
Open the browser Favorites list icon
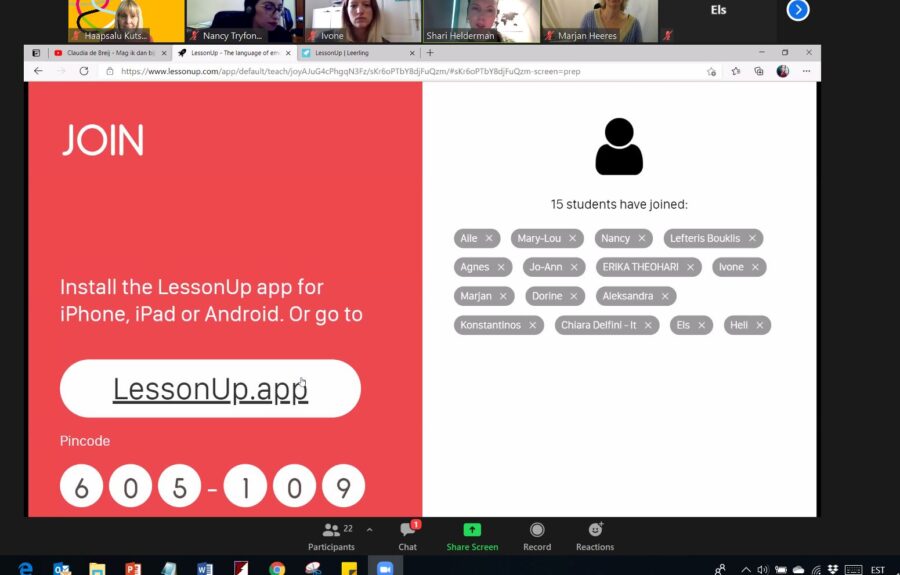(x=735, y=72)
